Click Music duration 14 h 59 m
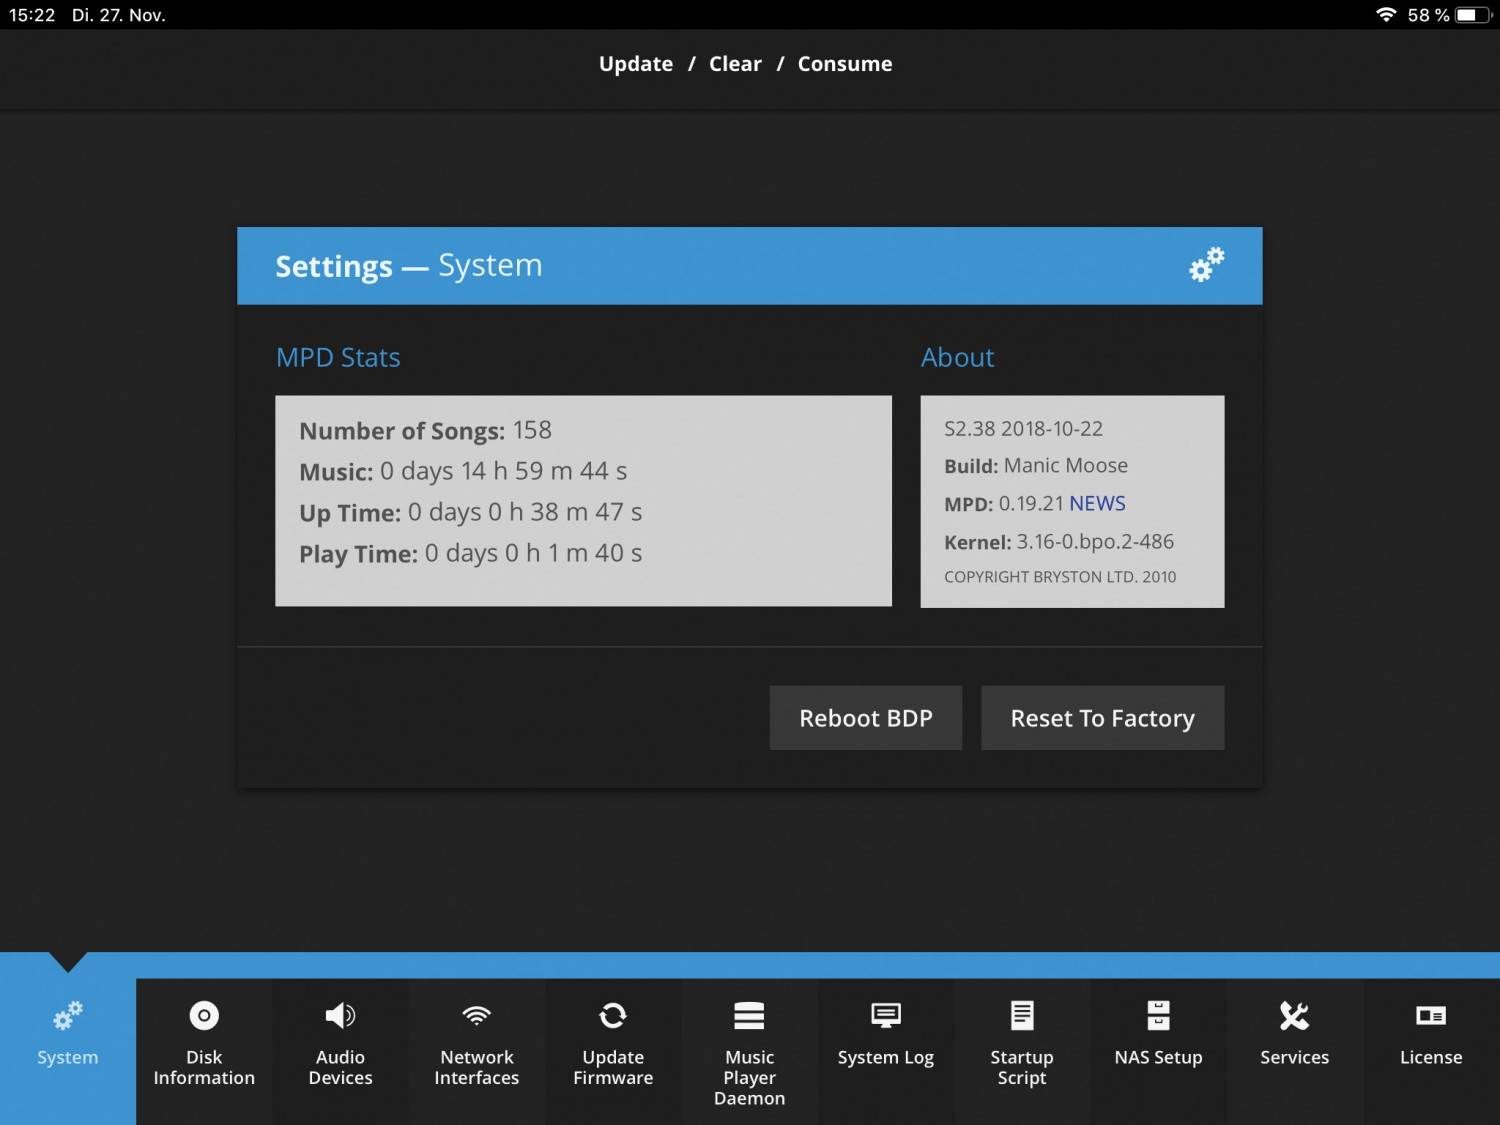This screenshot has width=1500, height=1125. 503,471
